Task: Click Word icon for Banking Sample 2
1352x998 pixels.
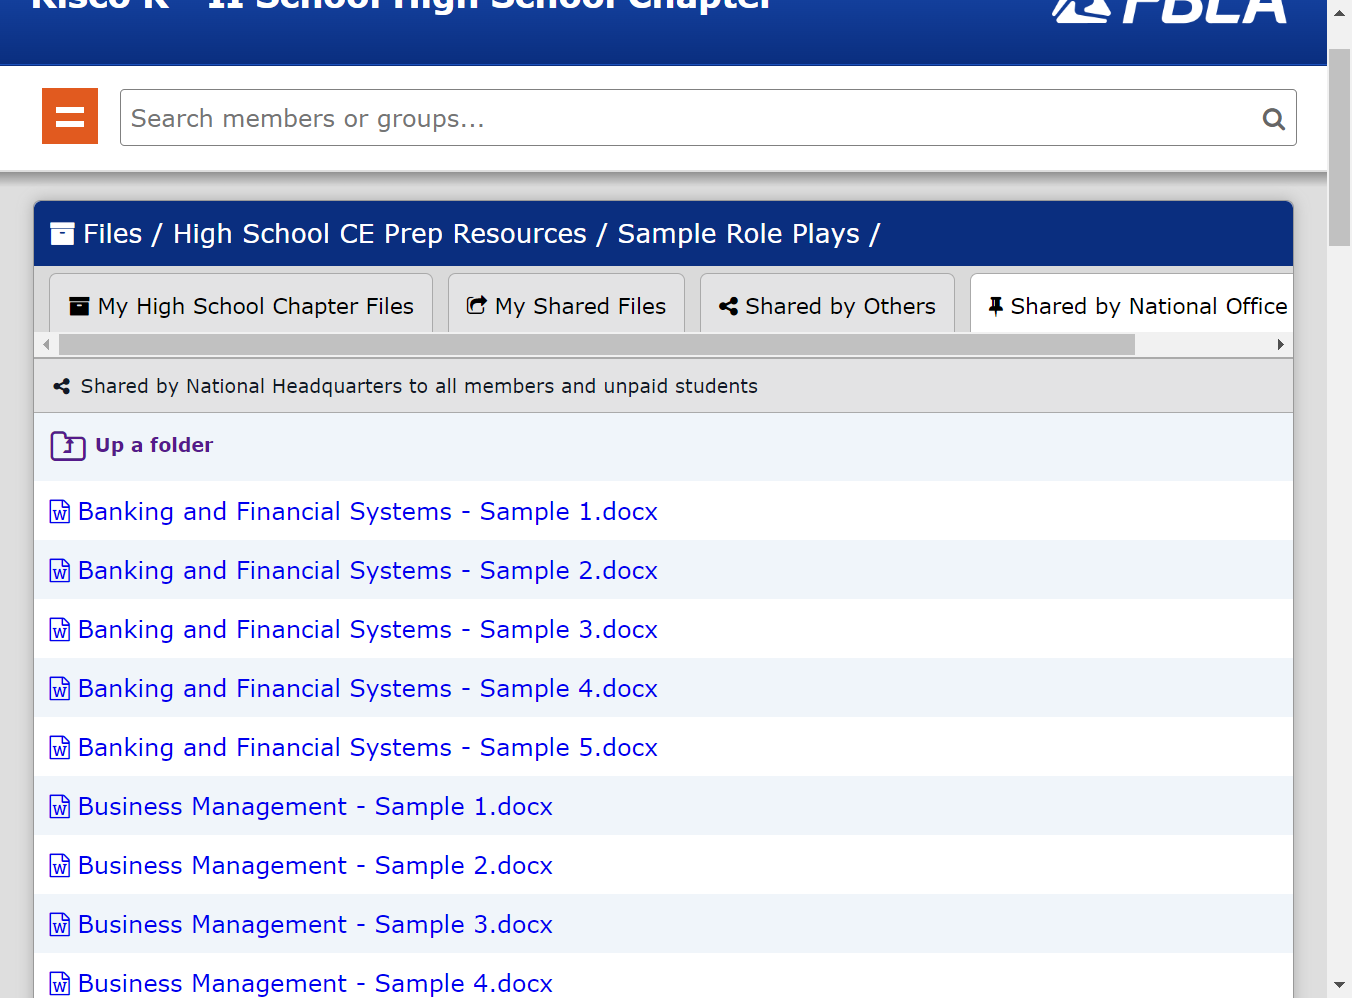Action: [60, 571]
